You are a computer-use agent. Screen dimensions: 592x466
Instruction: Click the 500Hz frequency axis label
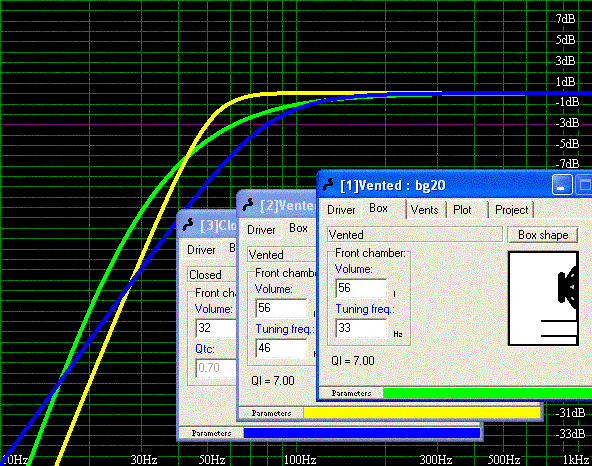click(504, 460)
